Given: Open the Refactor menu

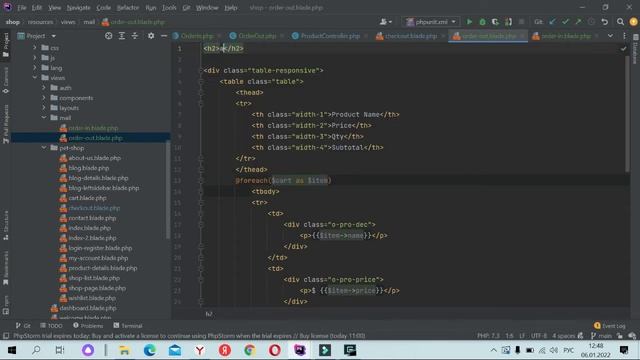Looking at the screenshot, I should [x=128, y=8].
